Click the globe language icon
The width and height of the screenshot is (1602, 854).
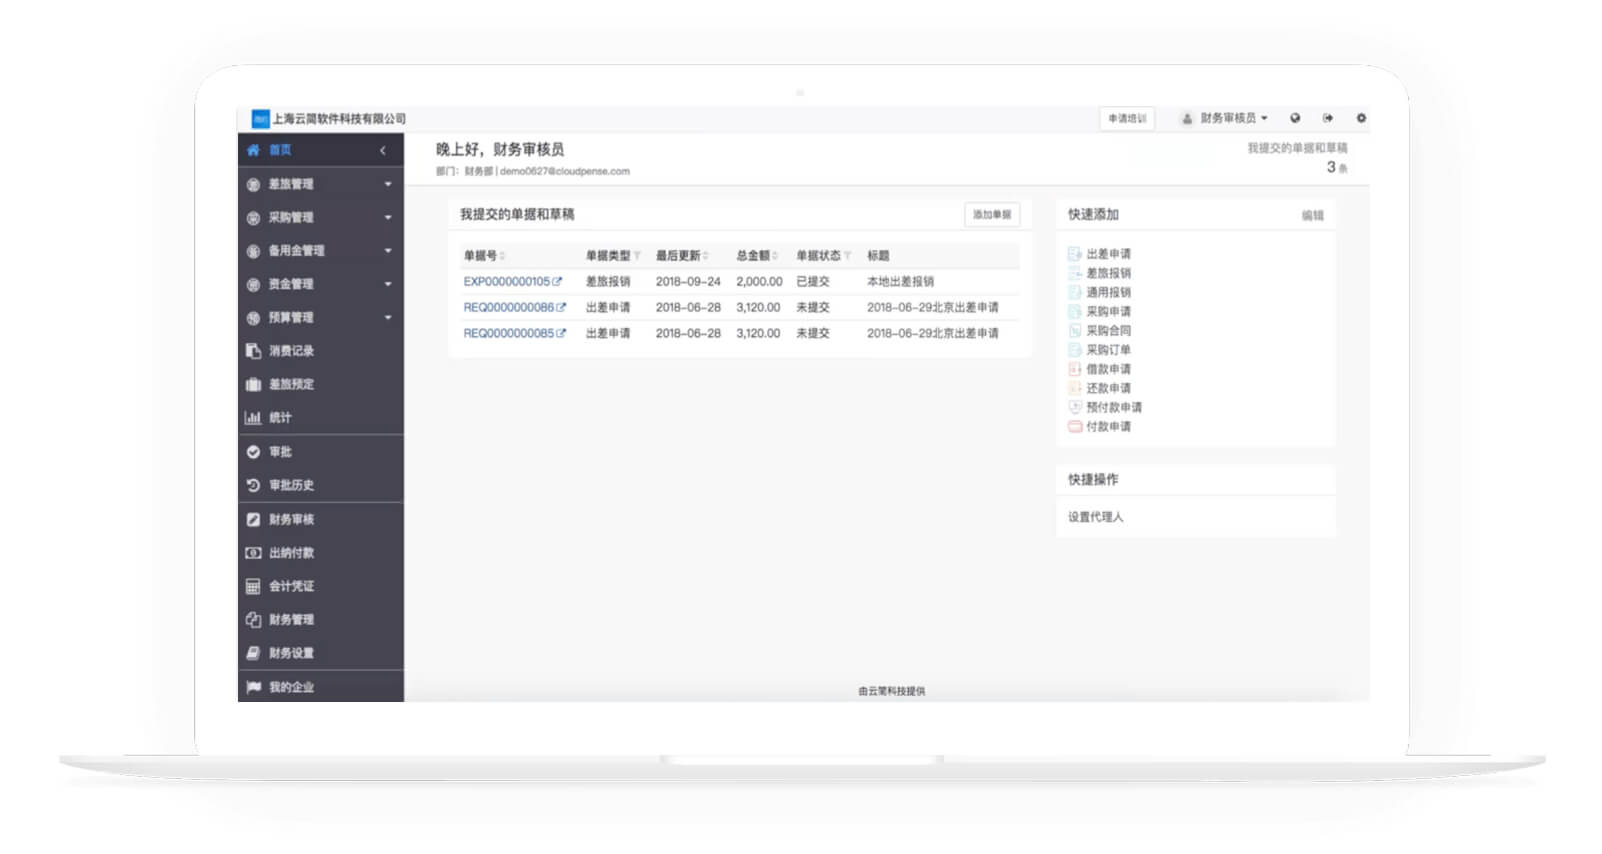pos(1294,118)
